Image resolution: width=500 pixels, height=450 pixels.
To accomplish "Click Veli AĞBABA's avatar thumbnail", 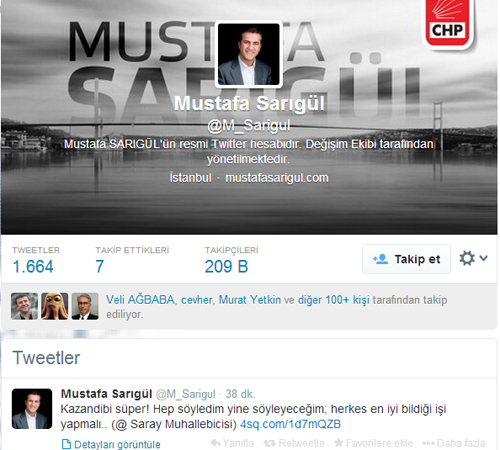I will 24,306.
